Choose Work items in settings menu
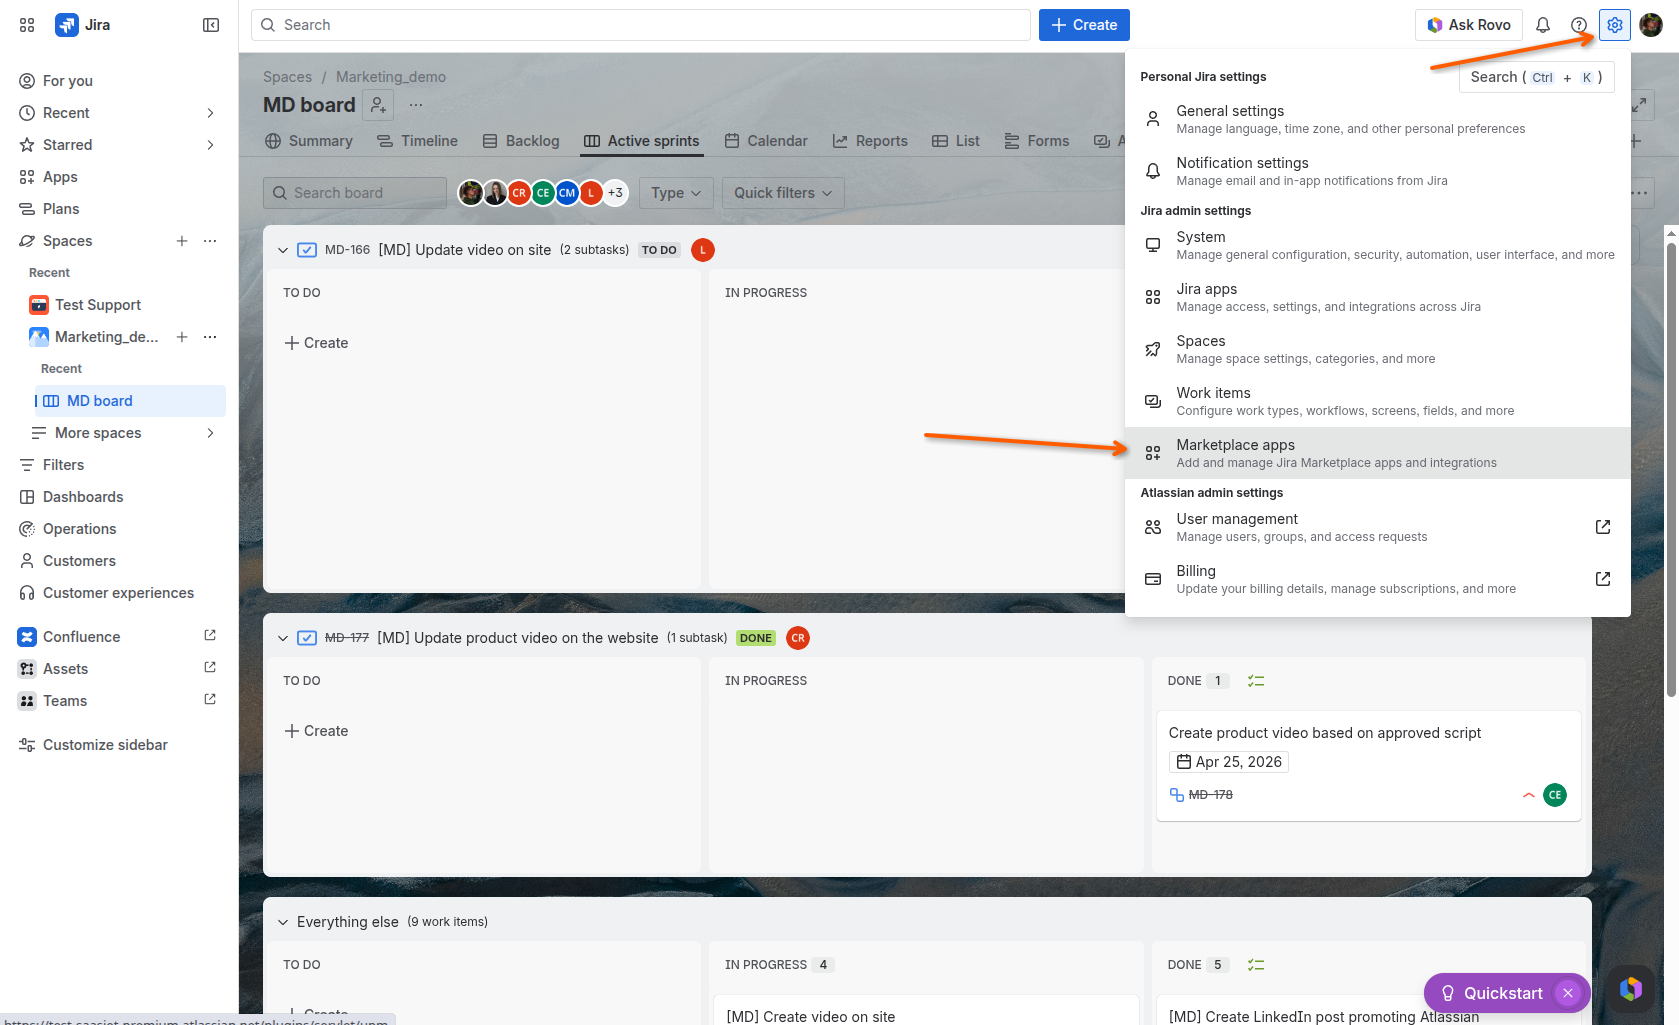 1378,401
